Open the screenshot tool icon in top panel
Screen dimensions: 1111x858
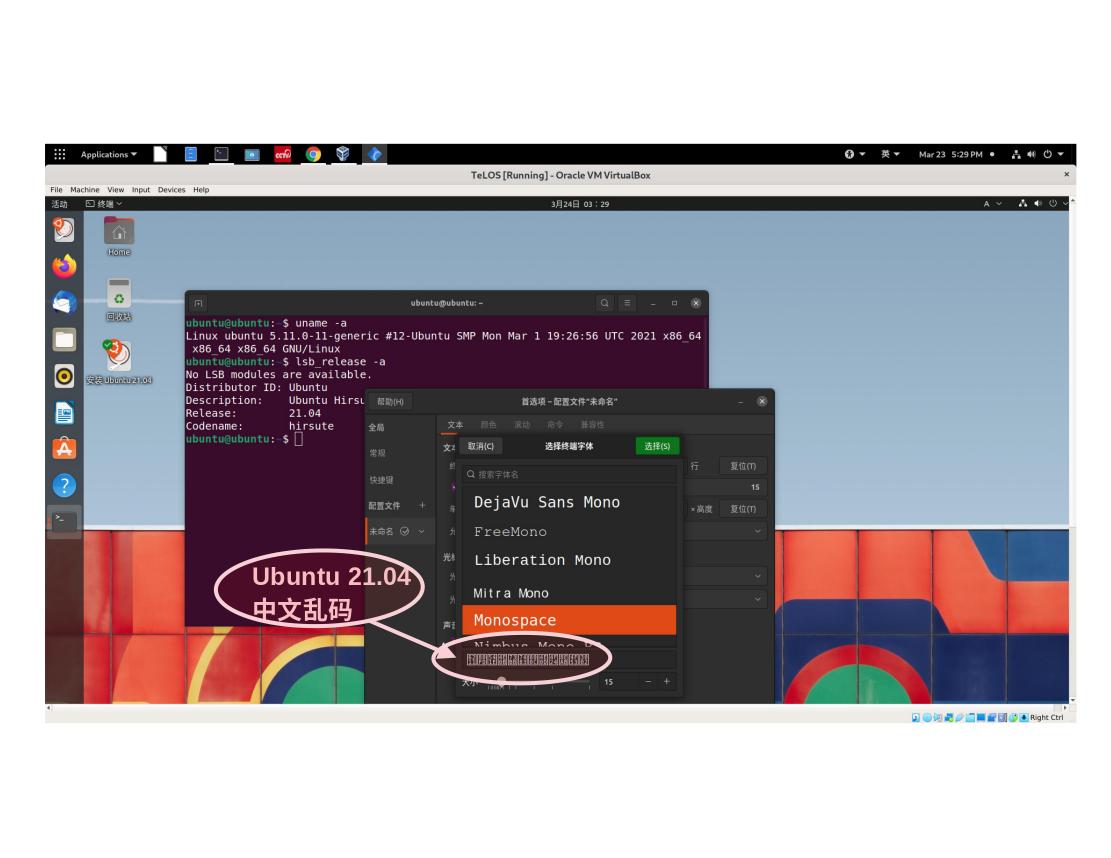[252, 154]
